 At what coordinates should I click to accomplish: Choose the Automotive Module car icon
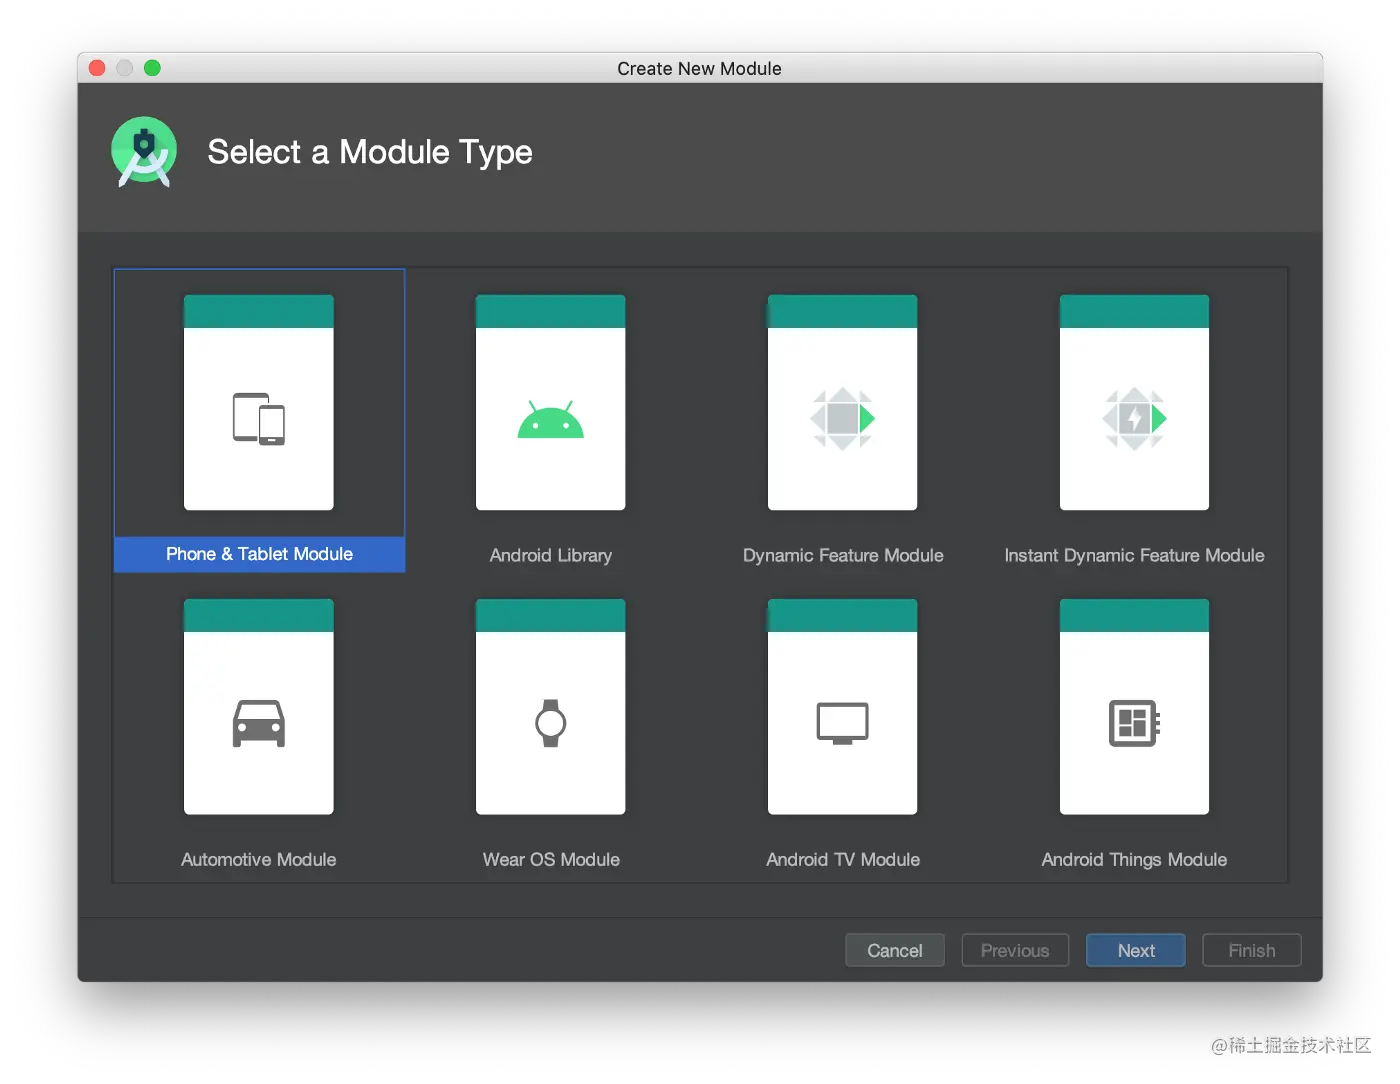259,723
